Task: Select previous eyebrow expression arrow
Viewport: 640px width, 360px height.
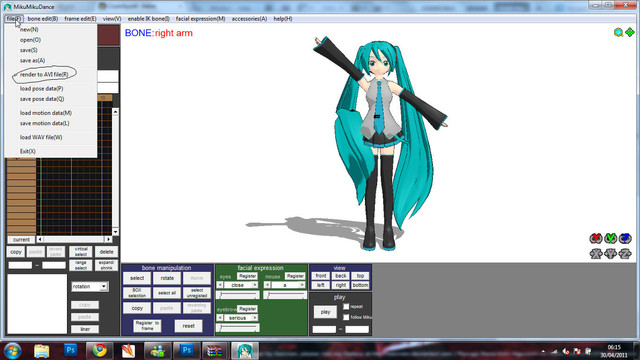Action: click(220, 318)
